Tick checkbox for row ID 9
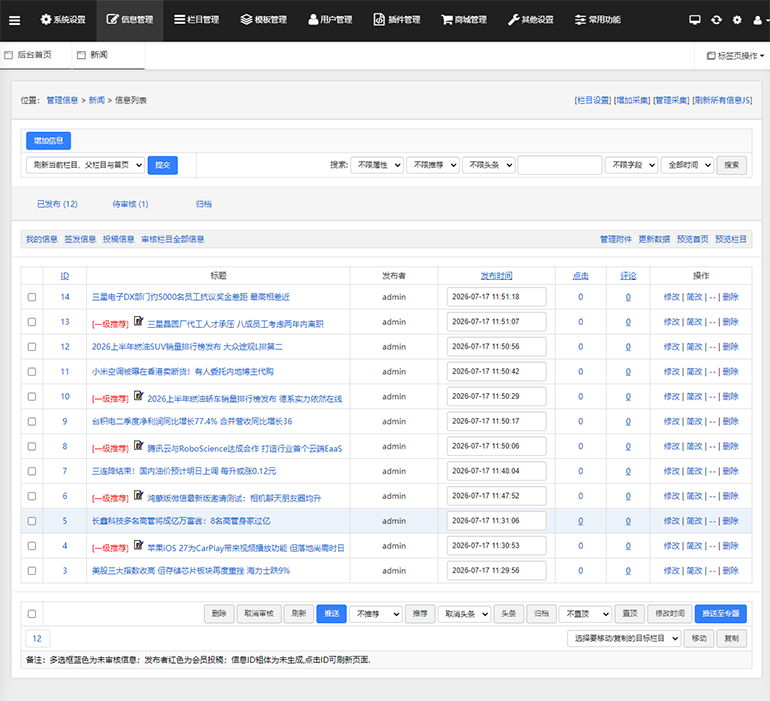 (32, 421)
